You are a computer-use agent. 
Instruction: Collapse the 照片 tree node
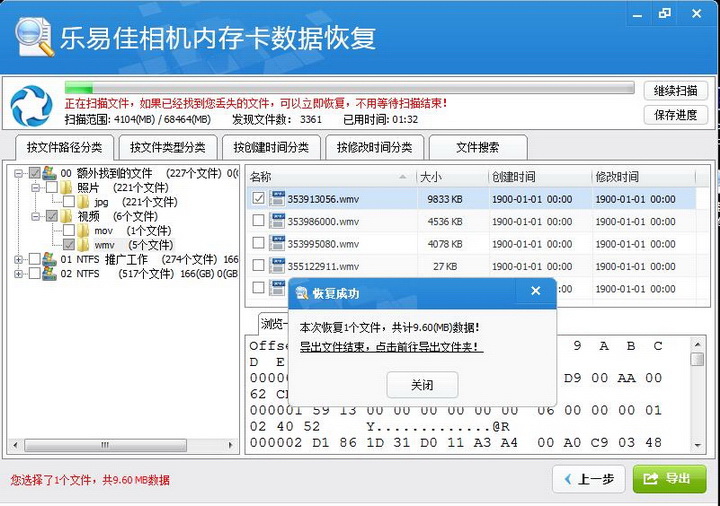pos(35,188)
